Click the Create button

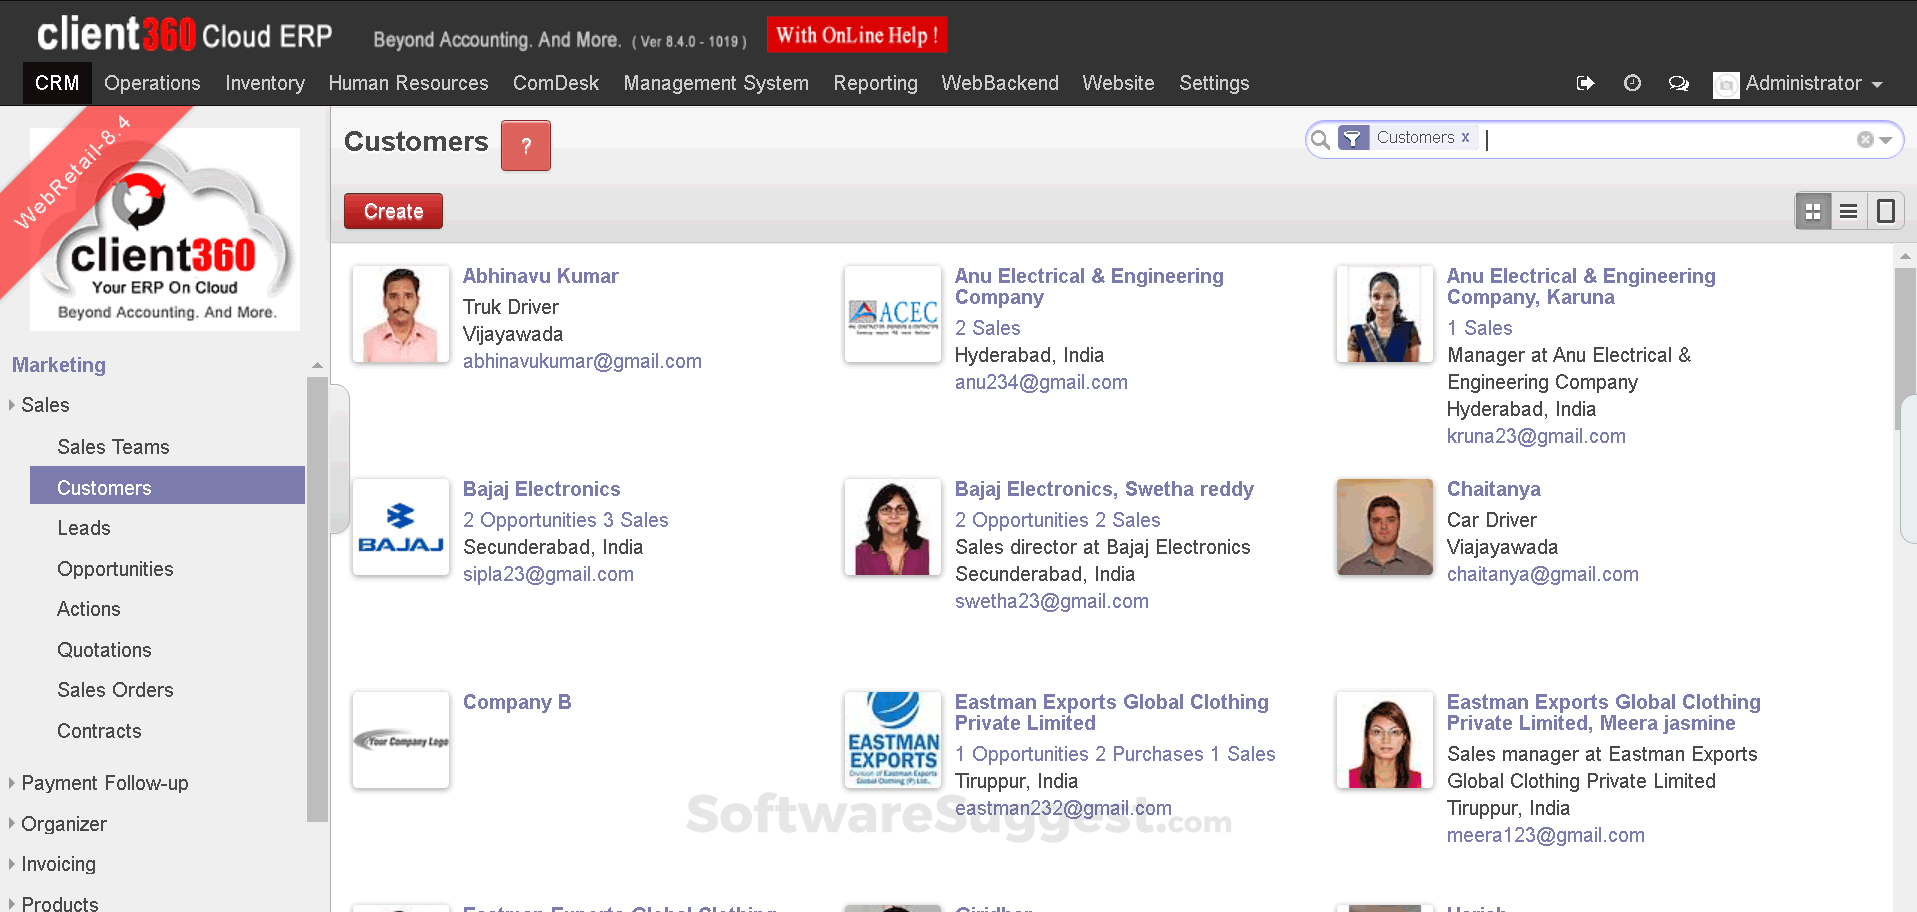pyautogui.click(x=393, y=211)
